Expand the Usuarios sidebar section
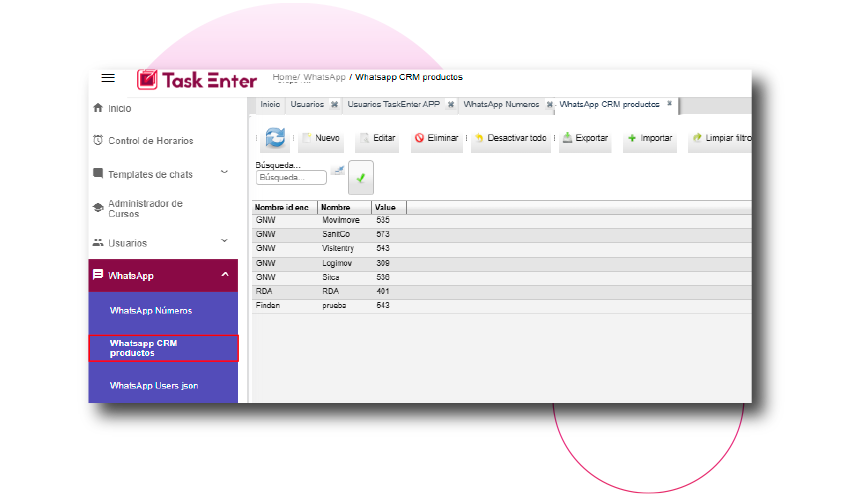 (224, 242)
